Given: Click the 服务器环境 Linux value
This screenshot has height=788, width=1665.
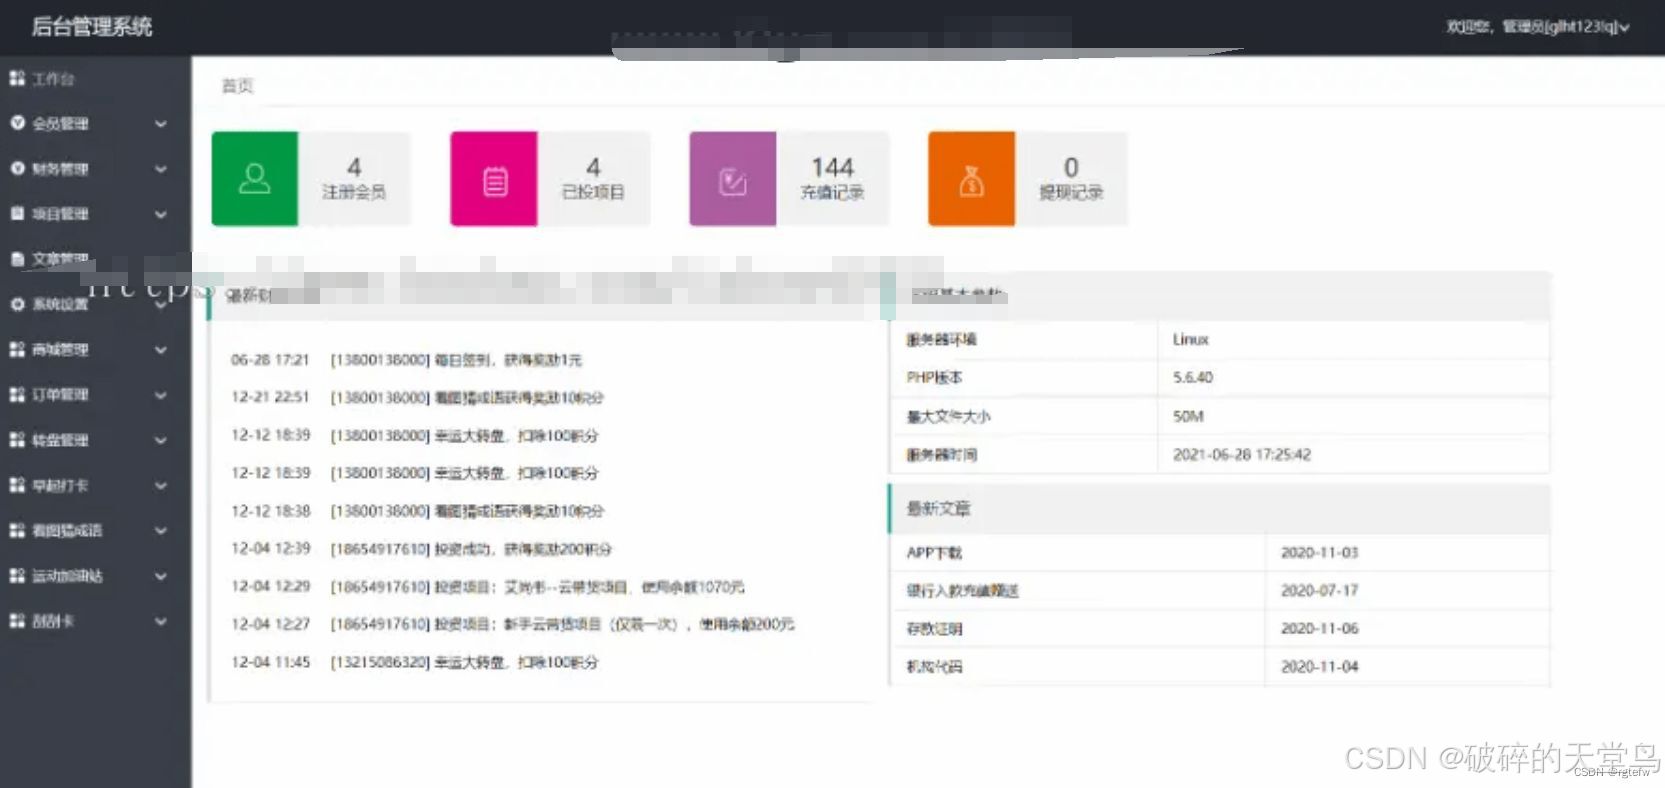Looking at the screenshot, I should [x=1190, y=339].
